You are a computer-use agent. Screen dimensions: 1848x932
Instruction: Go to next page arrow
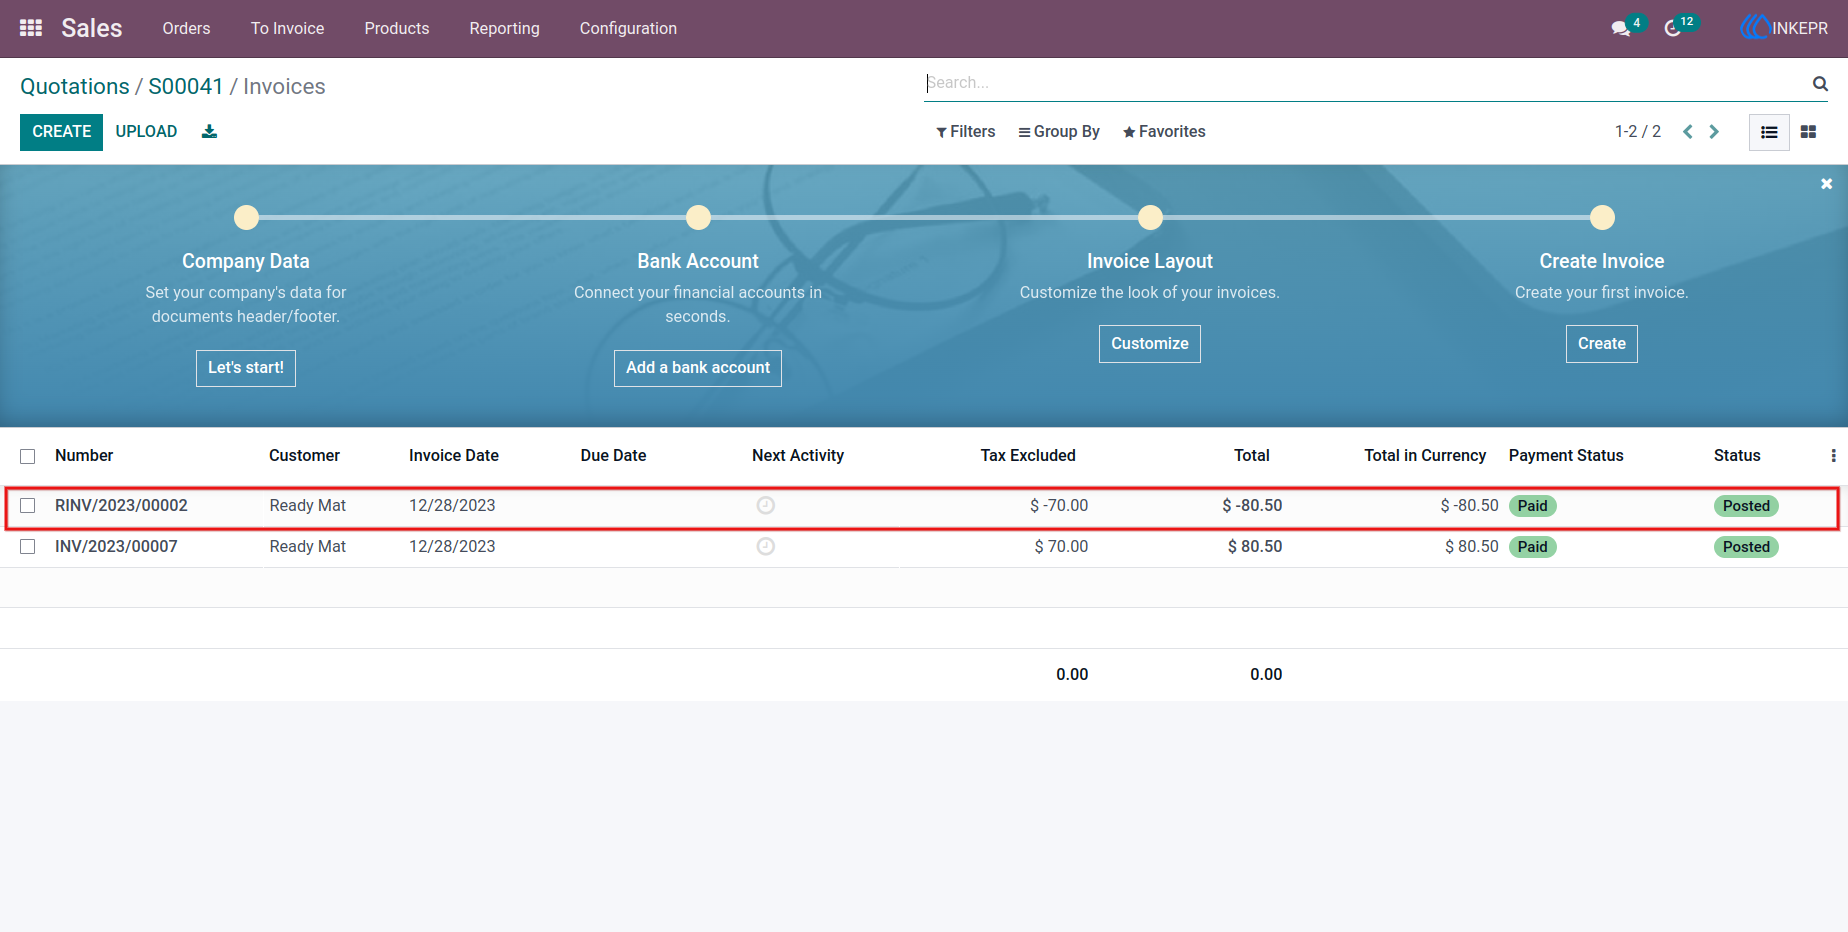[x=1714, y=132]
